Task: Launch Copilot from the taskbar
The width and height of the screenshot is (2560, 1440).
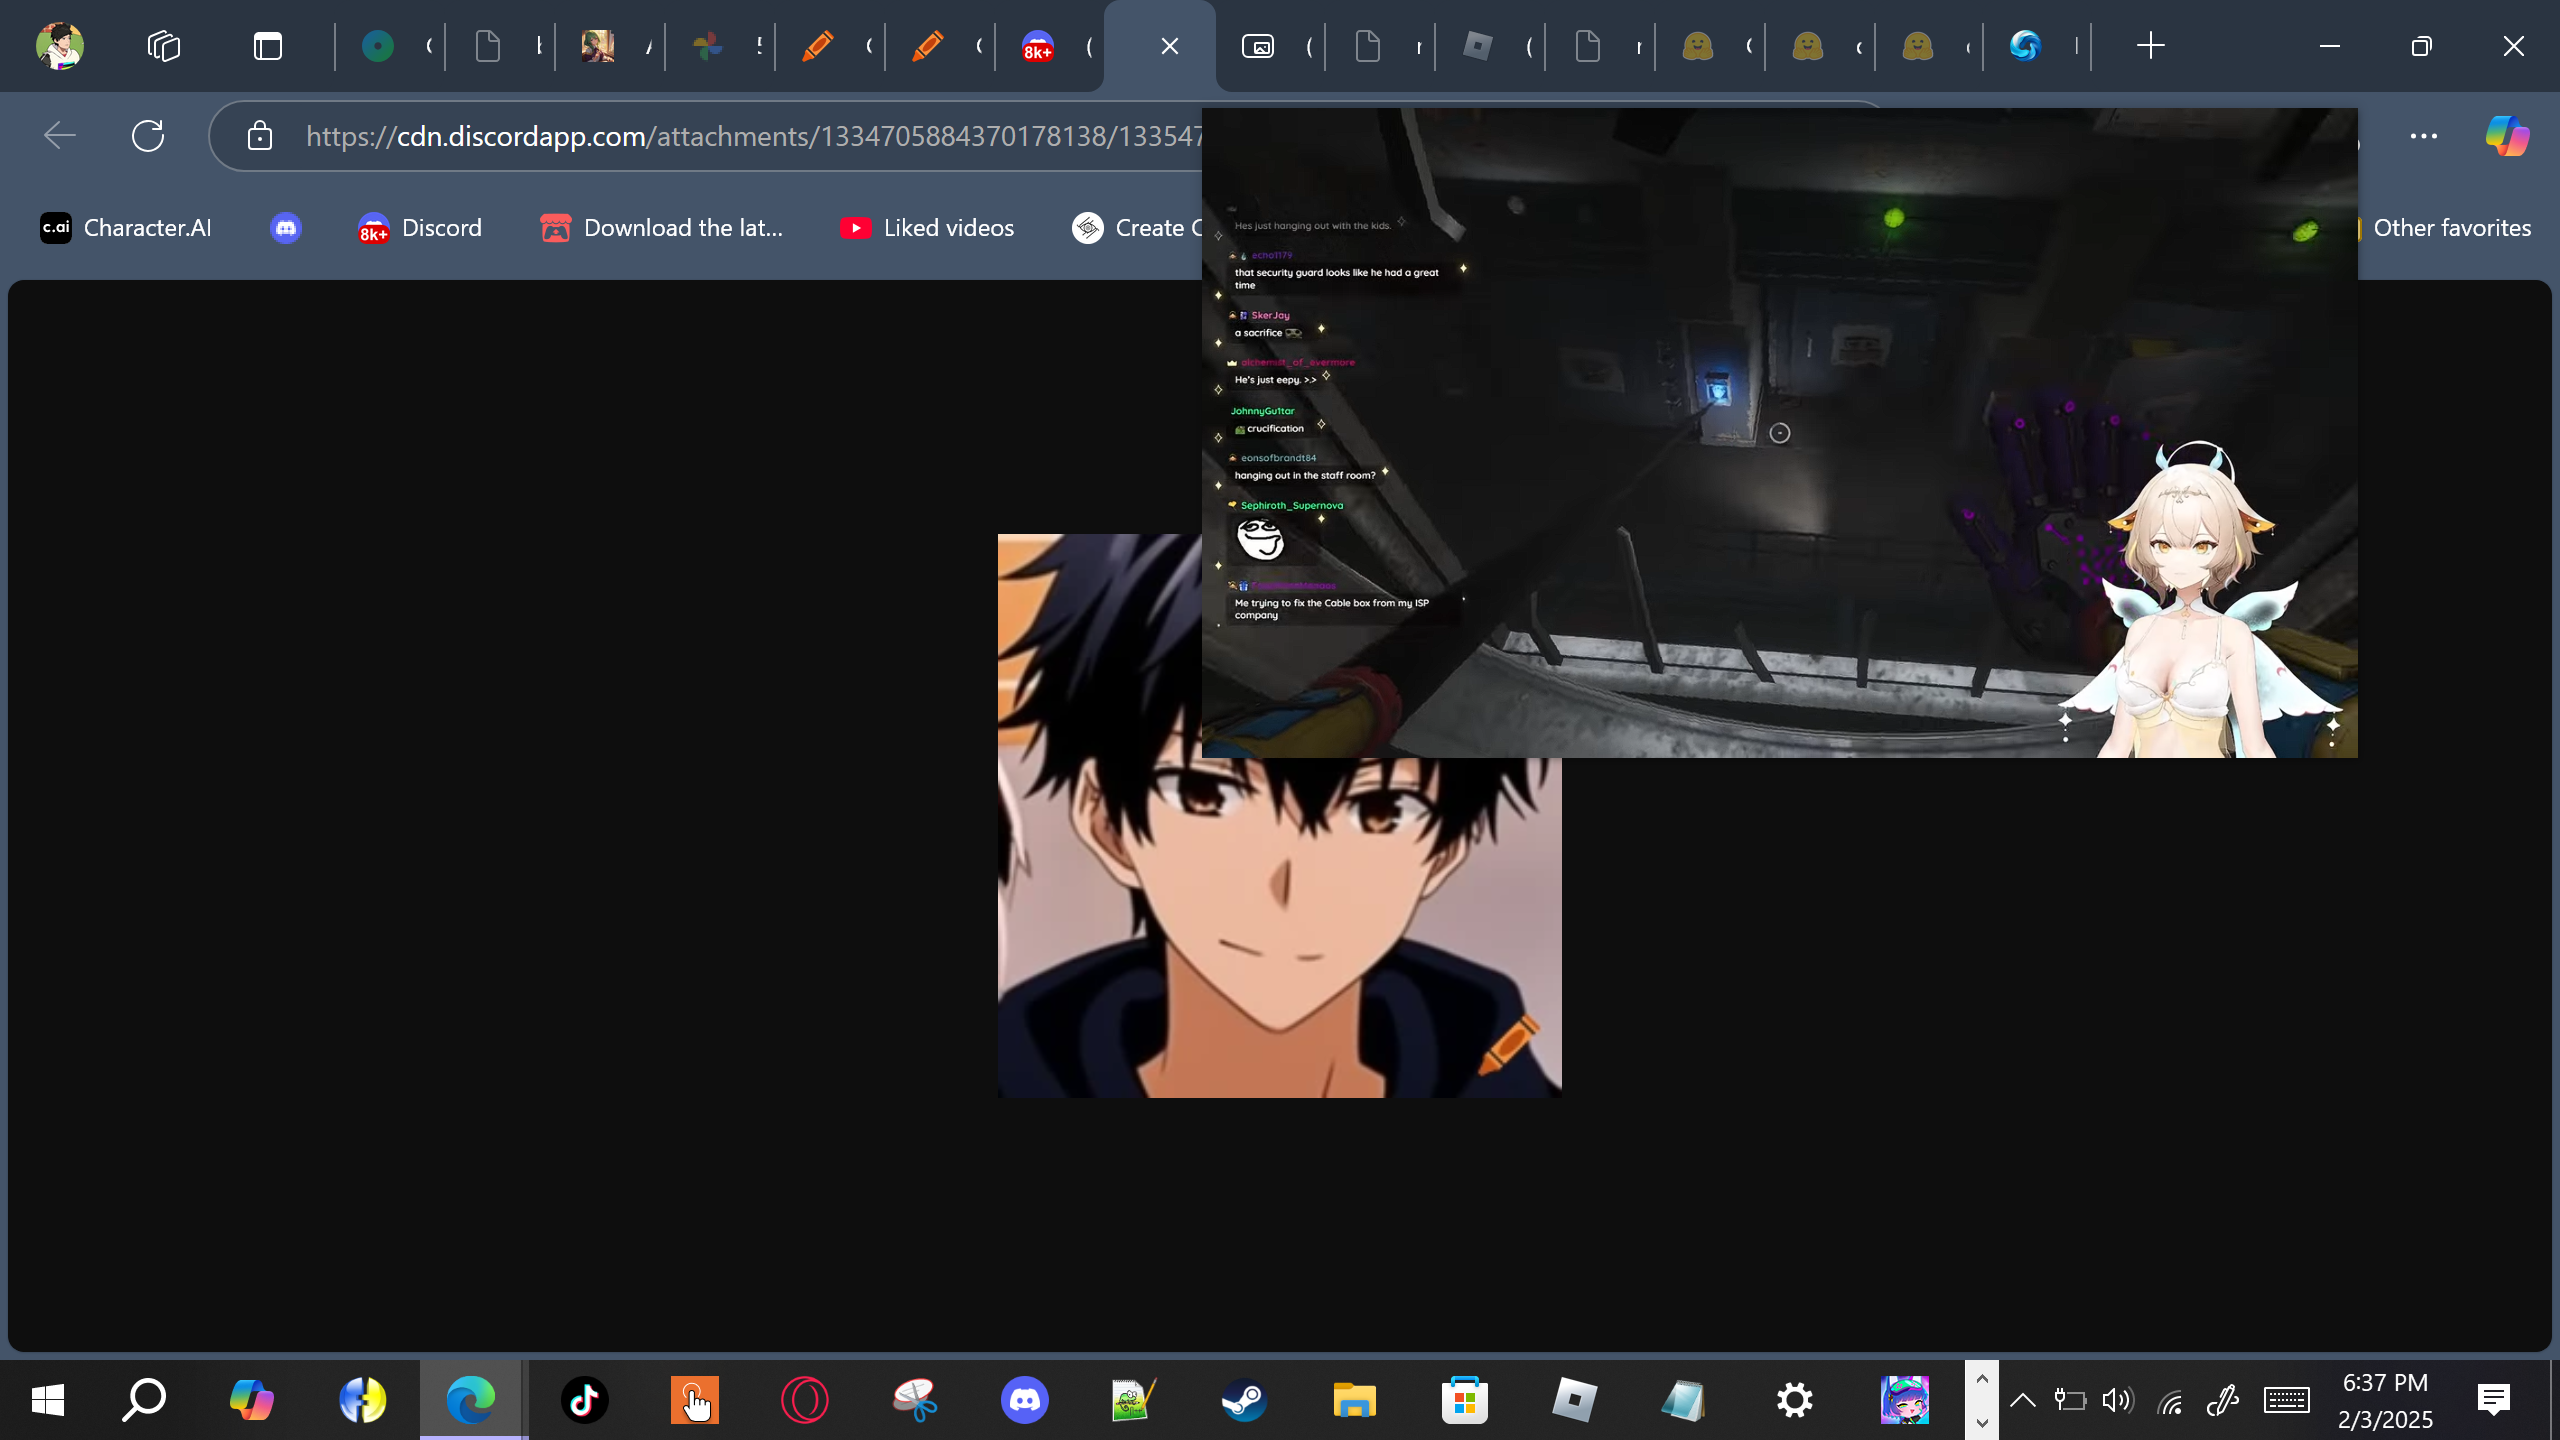Action: click(252, 1400)
